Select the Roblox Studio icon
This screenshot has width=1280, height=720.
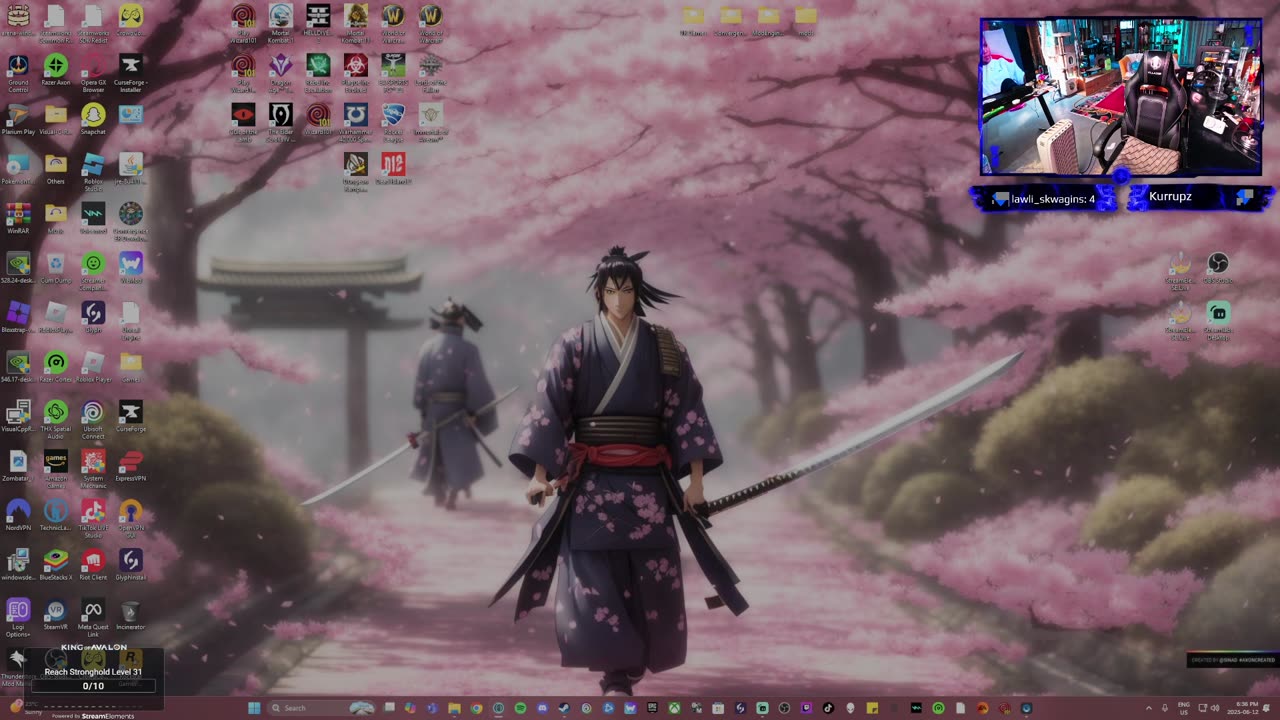[x=93, y=170]
